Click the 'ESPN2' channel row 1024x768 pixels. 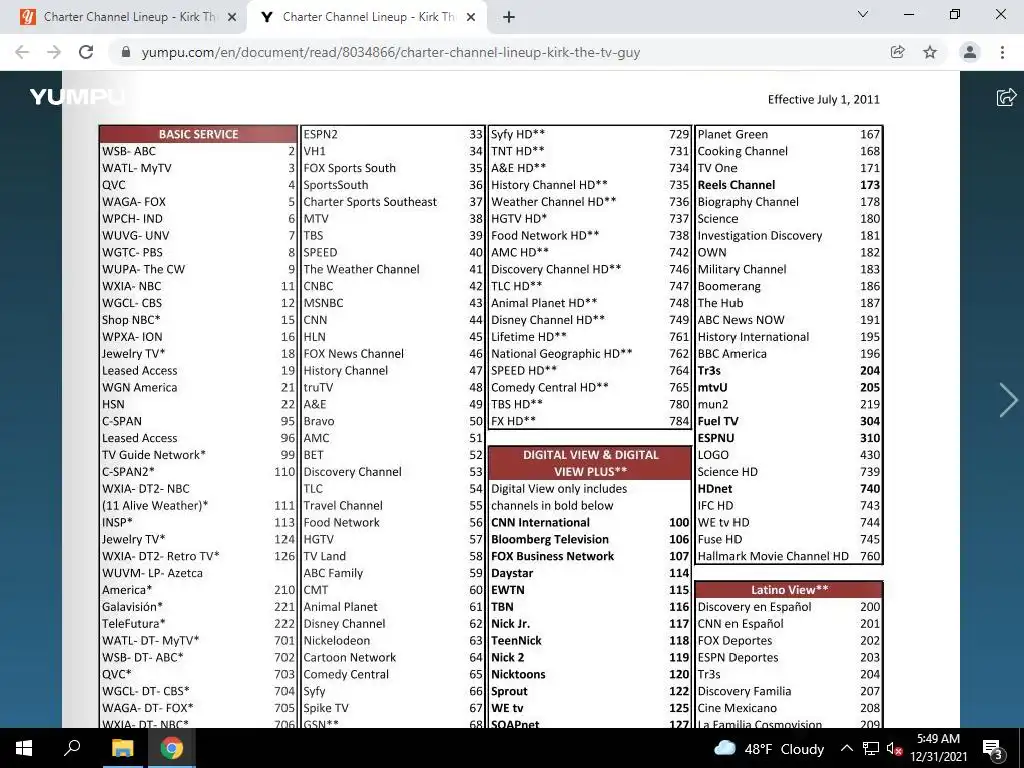(392, 134)
